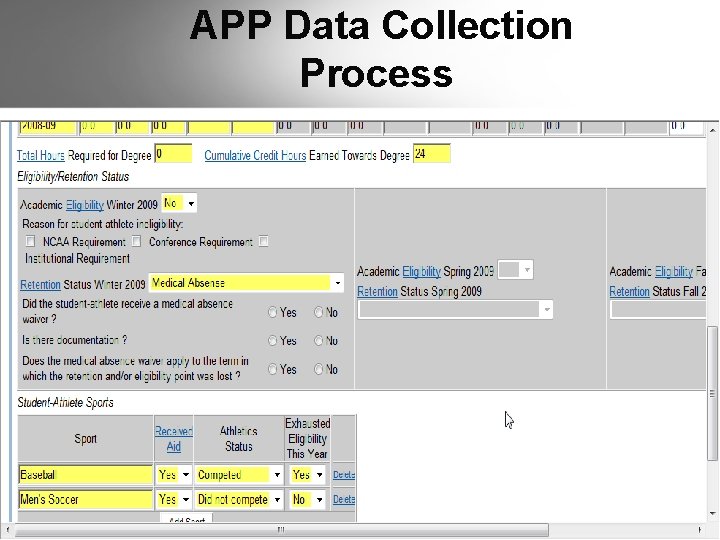Click 'Reason for student athlete ineligibility' text
720x540 pixels.
102,224
